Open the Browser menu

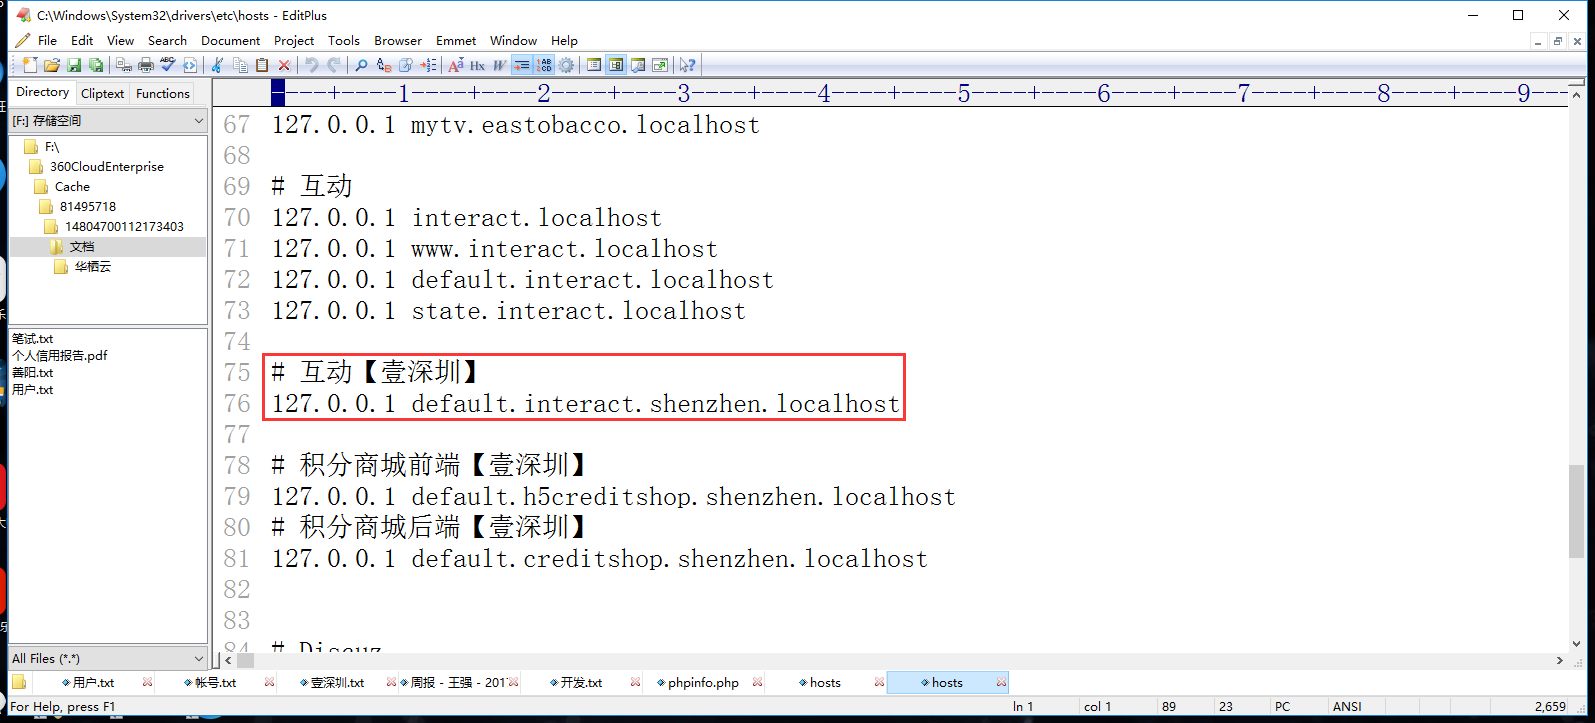(x=398, y=41)
